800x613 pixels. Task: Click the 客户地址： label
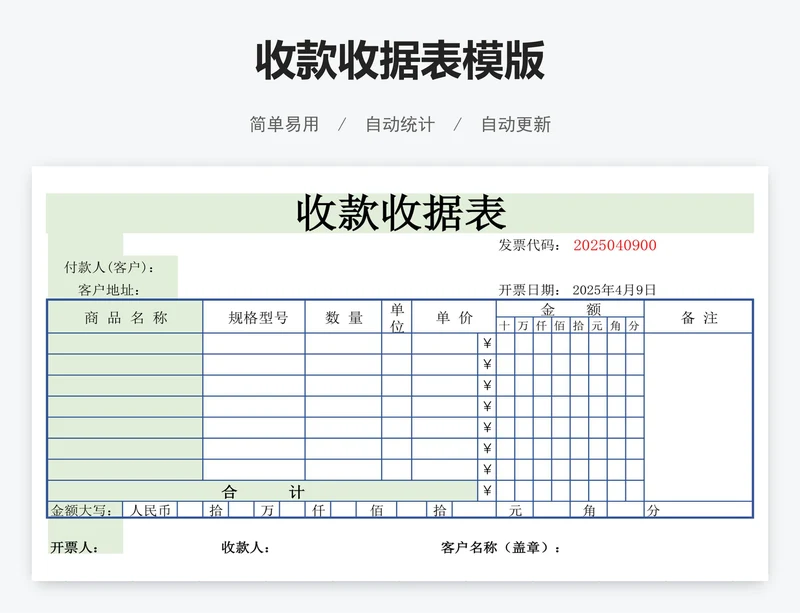coord(109,290)
